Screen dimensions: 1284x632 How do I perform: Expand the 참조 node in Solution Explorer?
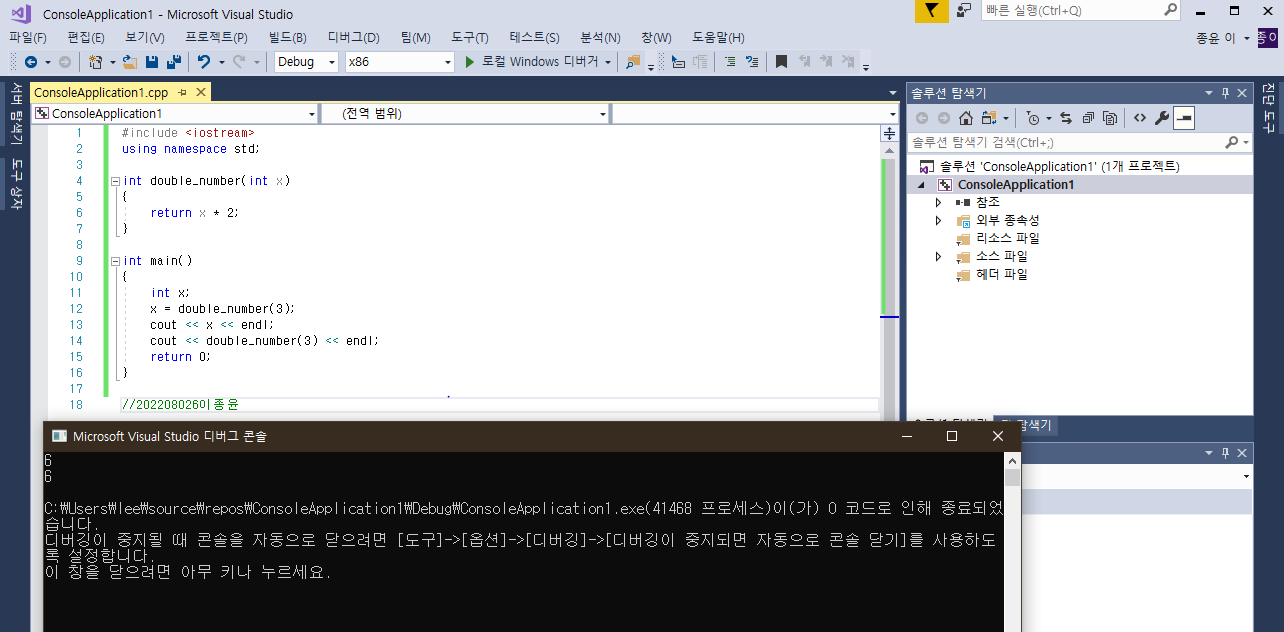[x=938, y=202]
